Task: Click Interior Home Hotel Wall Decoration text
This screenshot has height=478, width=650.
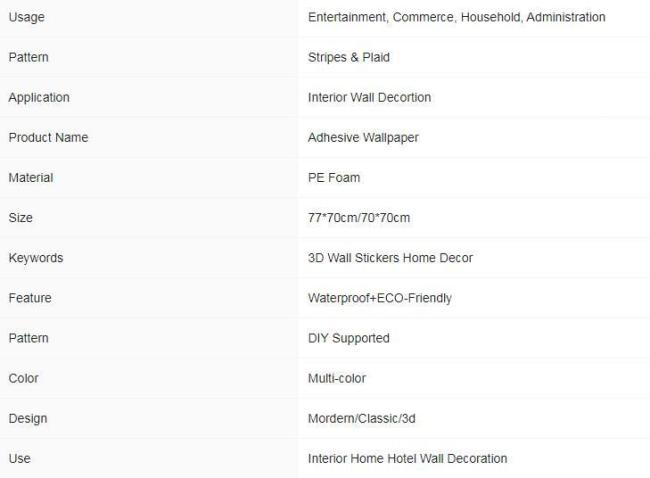Action: (x=407, y=459)
